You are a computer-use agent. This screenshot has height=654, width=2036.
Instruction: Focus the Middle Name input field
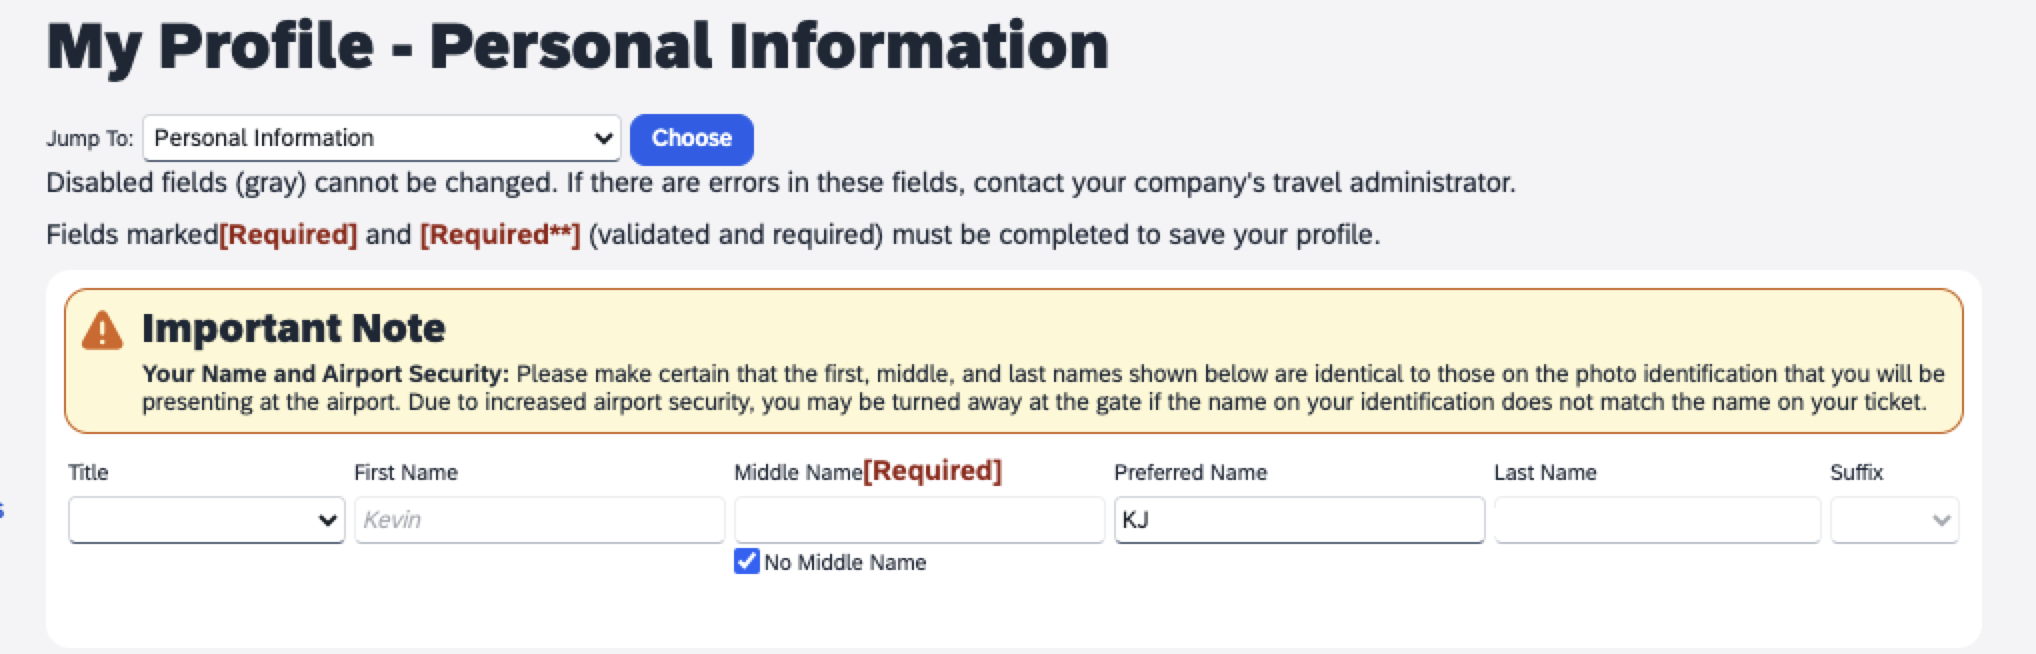pyautogui.click(x=919, y=521)
